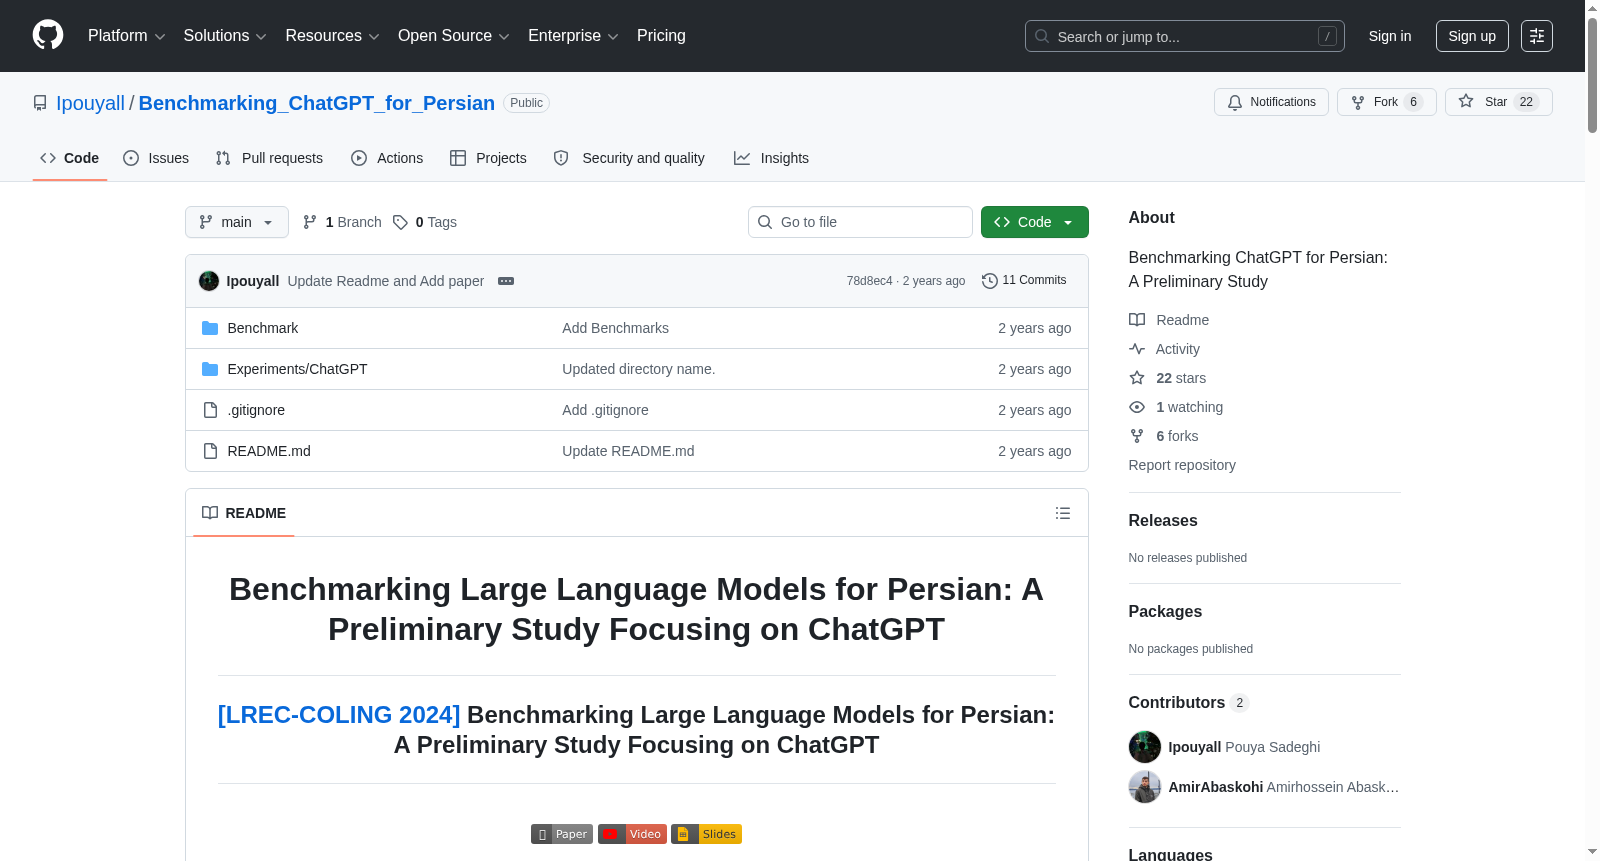Open the Benchmark folder
The width and height of the screenshot is (1600, 861).
point(263,328)
